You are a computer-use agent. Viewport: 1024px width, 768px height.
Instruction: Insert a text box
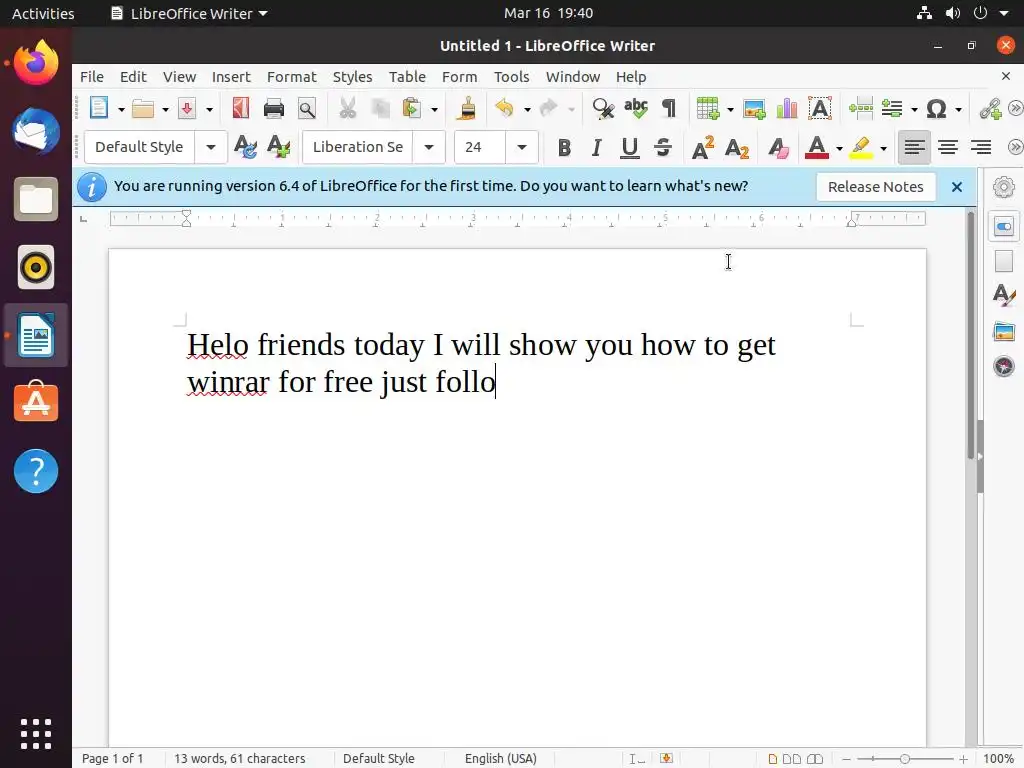(x=820, y=108)
